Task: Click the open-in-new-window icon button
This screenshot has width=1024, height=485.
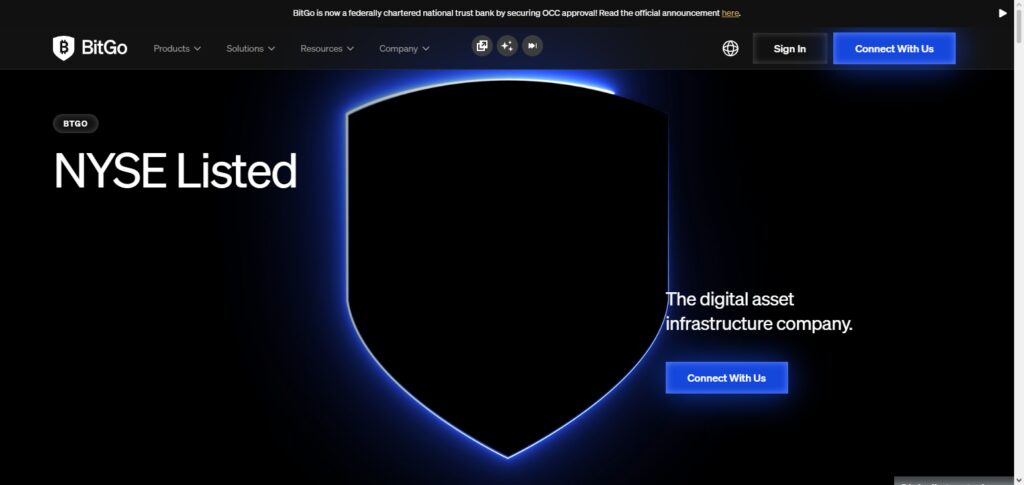Action: click(482, 46)
